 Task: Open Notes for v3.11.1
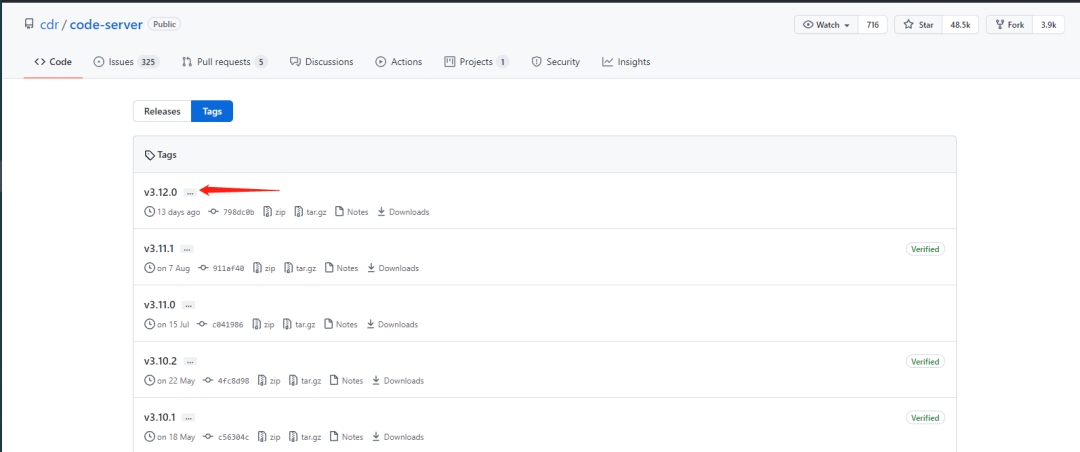[341, 268]
